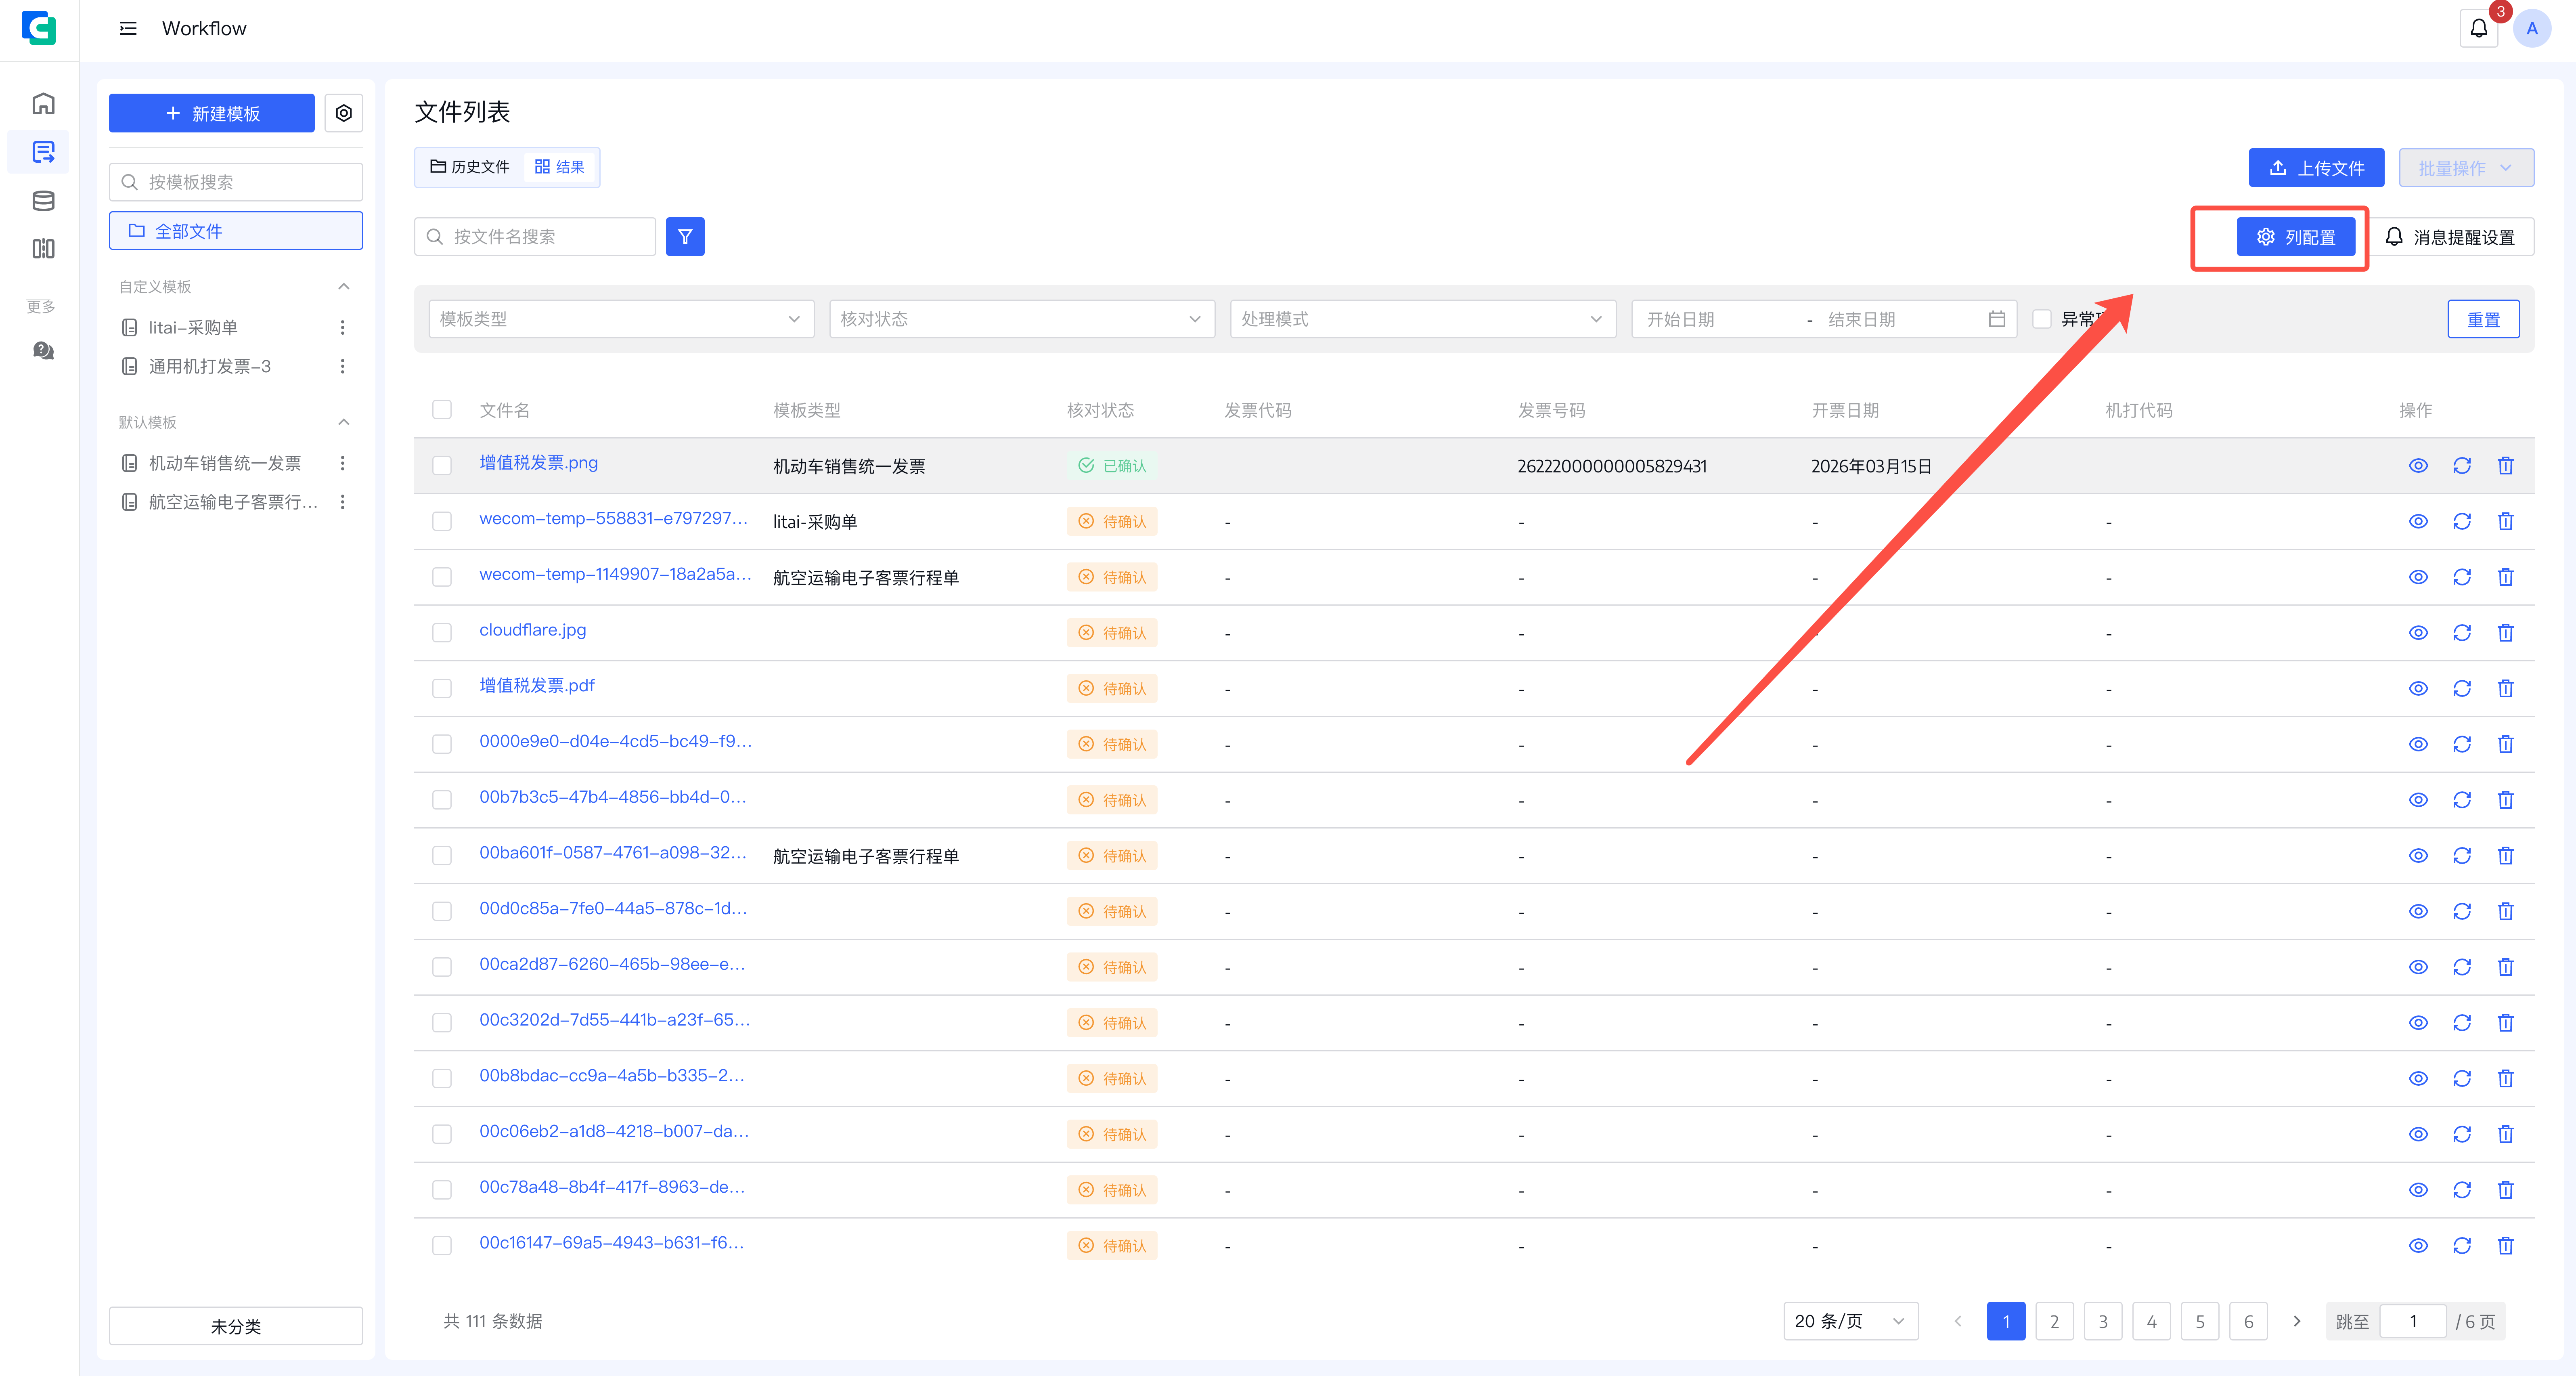The image size is (2576, 1376).
Task: Click the blue filter funnel button
Action: pyautogui.click(x=685, y=237)
